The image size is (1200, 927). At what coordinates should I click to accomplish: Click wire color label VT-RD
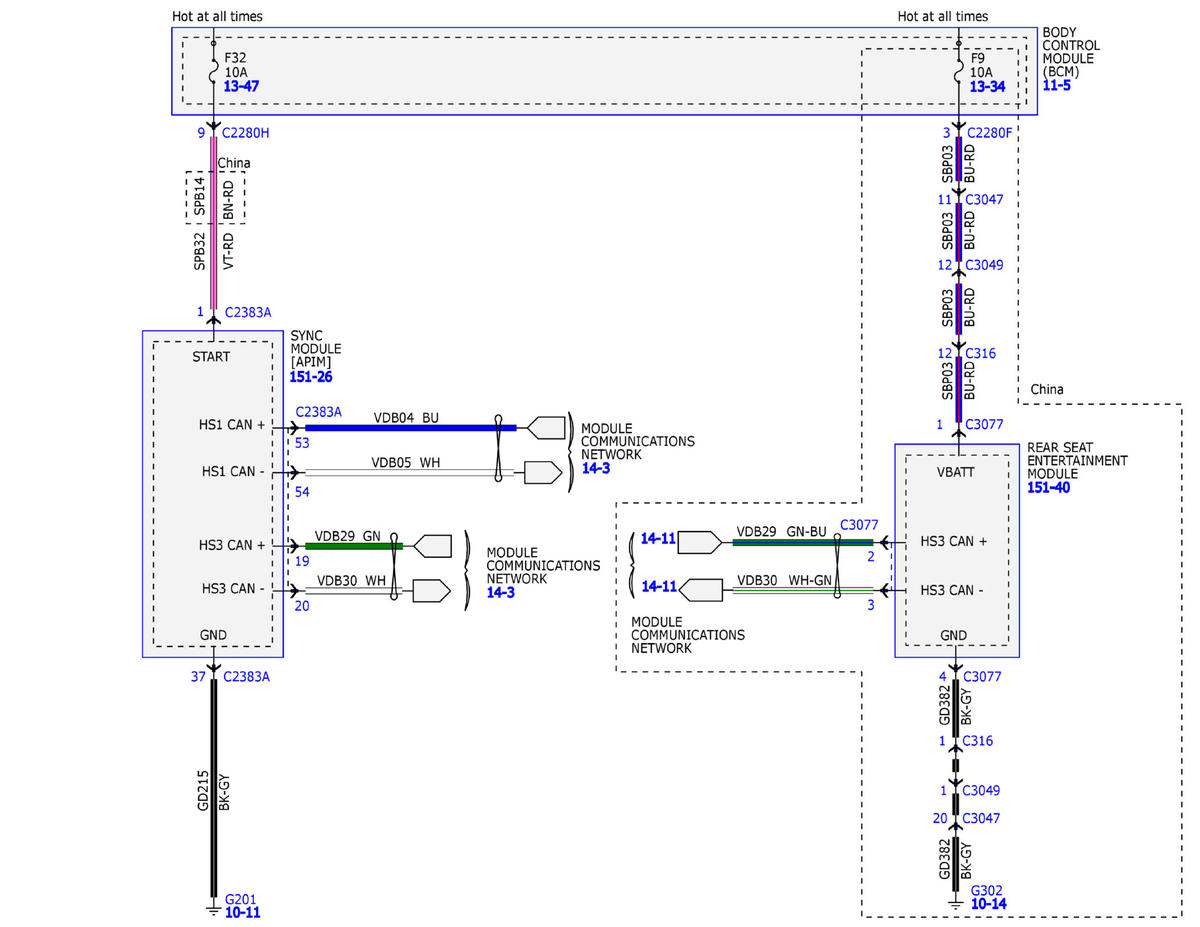click(x=228, y=251)
